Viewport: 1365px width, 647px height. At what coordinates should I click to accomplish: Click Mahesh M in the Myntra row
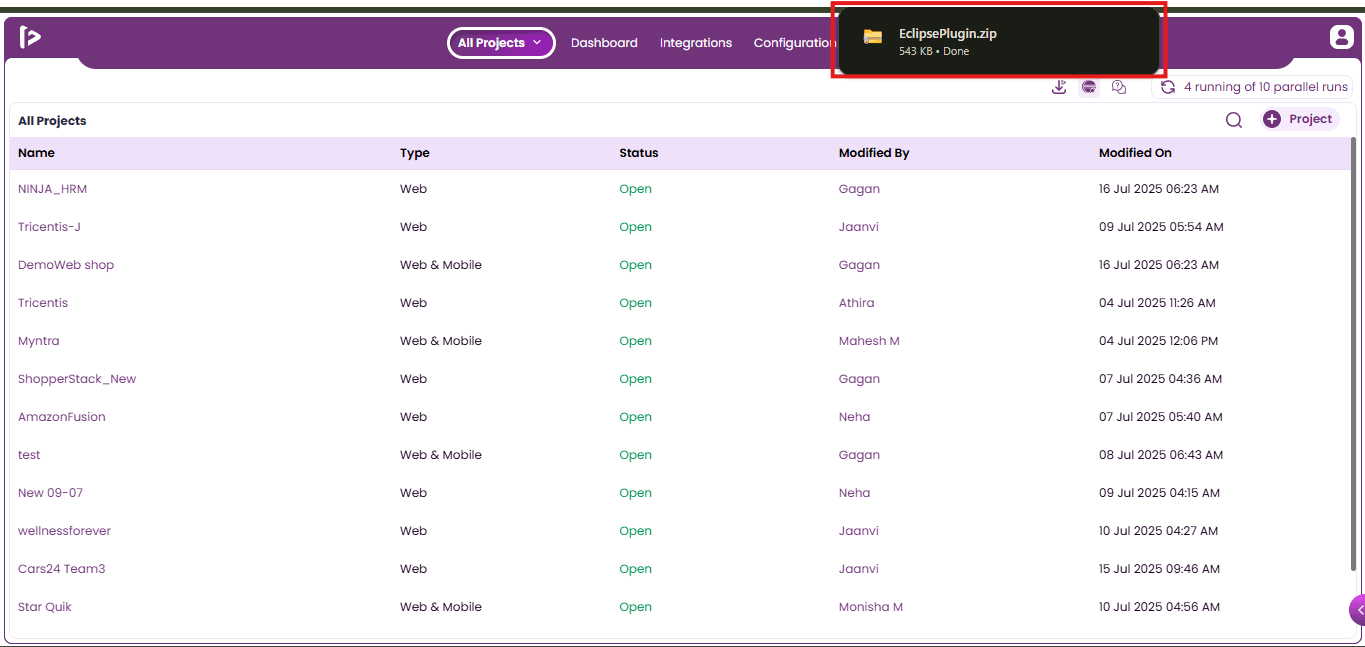tap(869, 341)
